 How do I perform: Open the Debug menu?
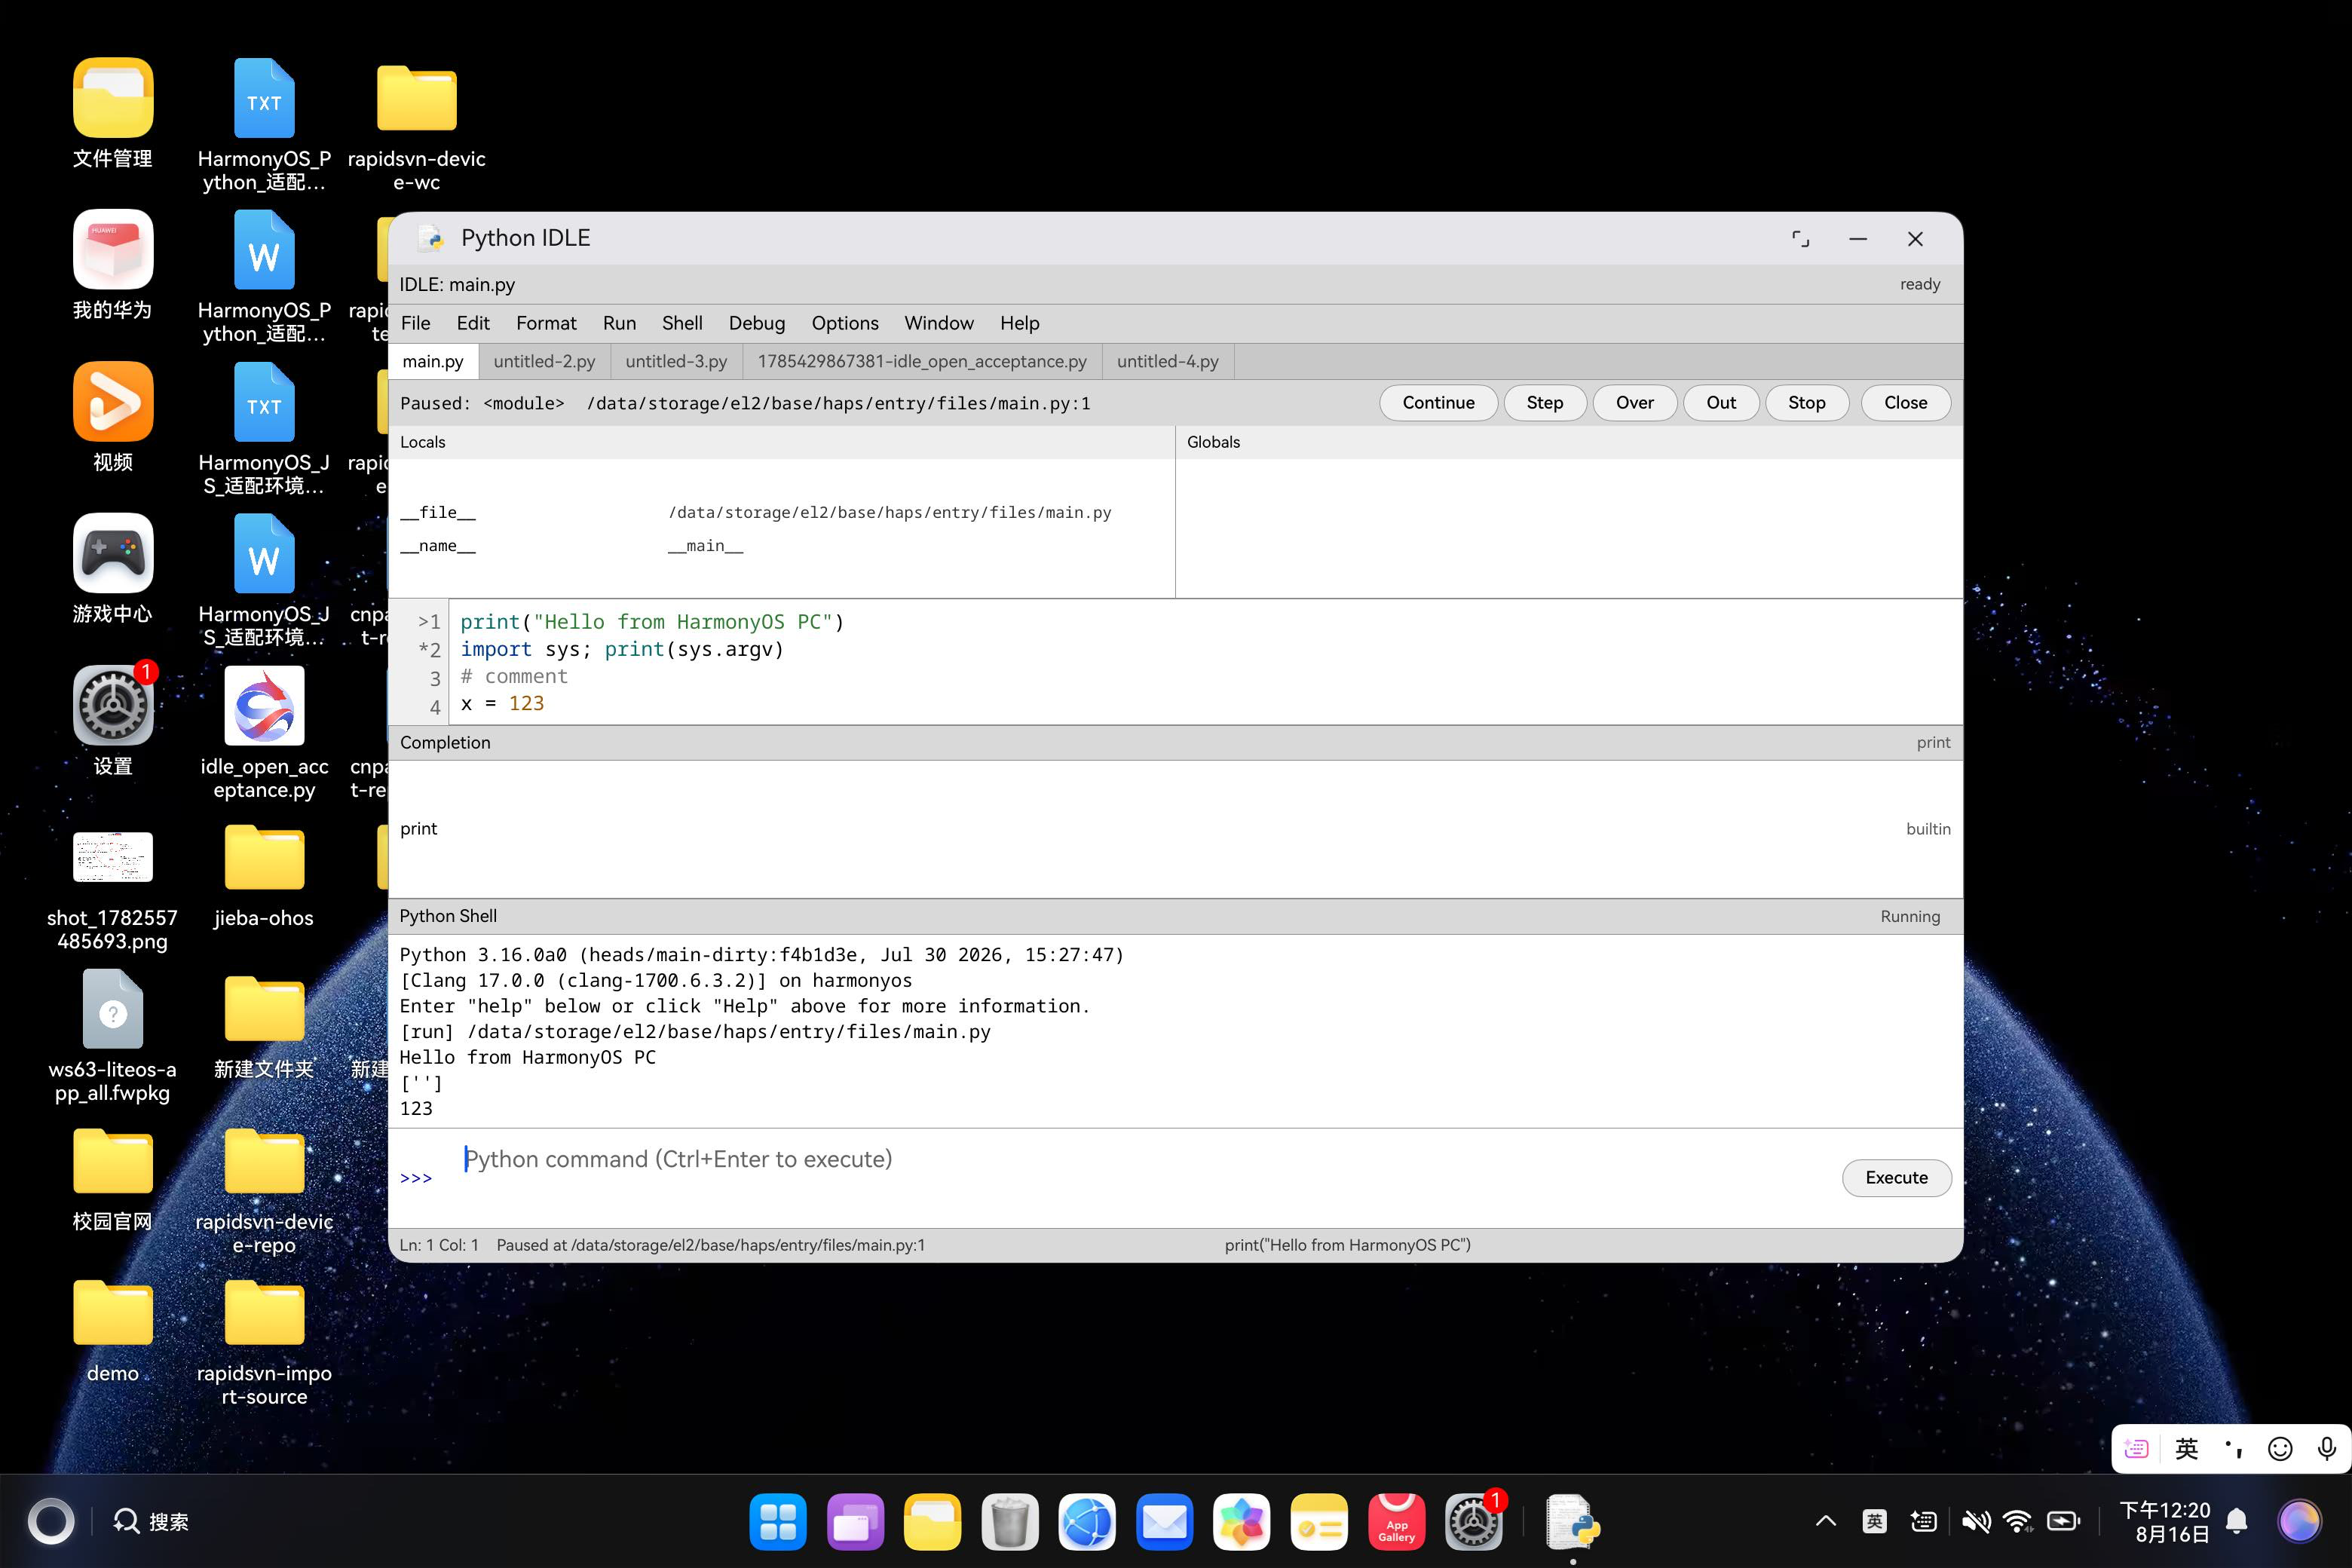(757, 323)
